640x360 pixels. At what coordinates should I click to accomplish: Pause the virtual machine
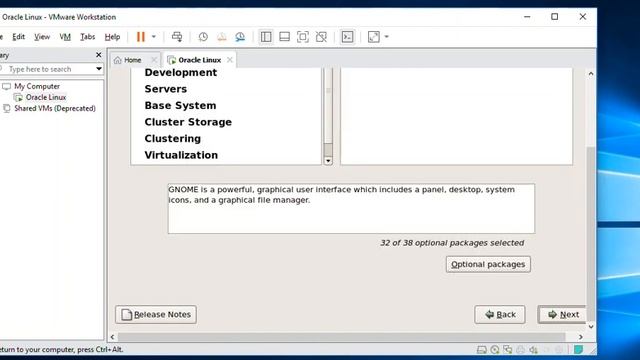click(141, 37)
